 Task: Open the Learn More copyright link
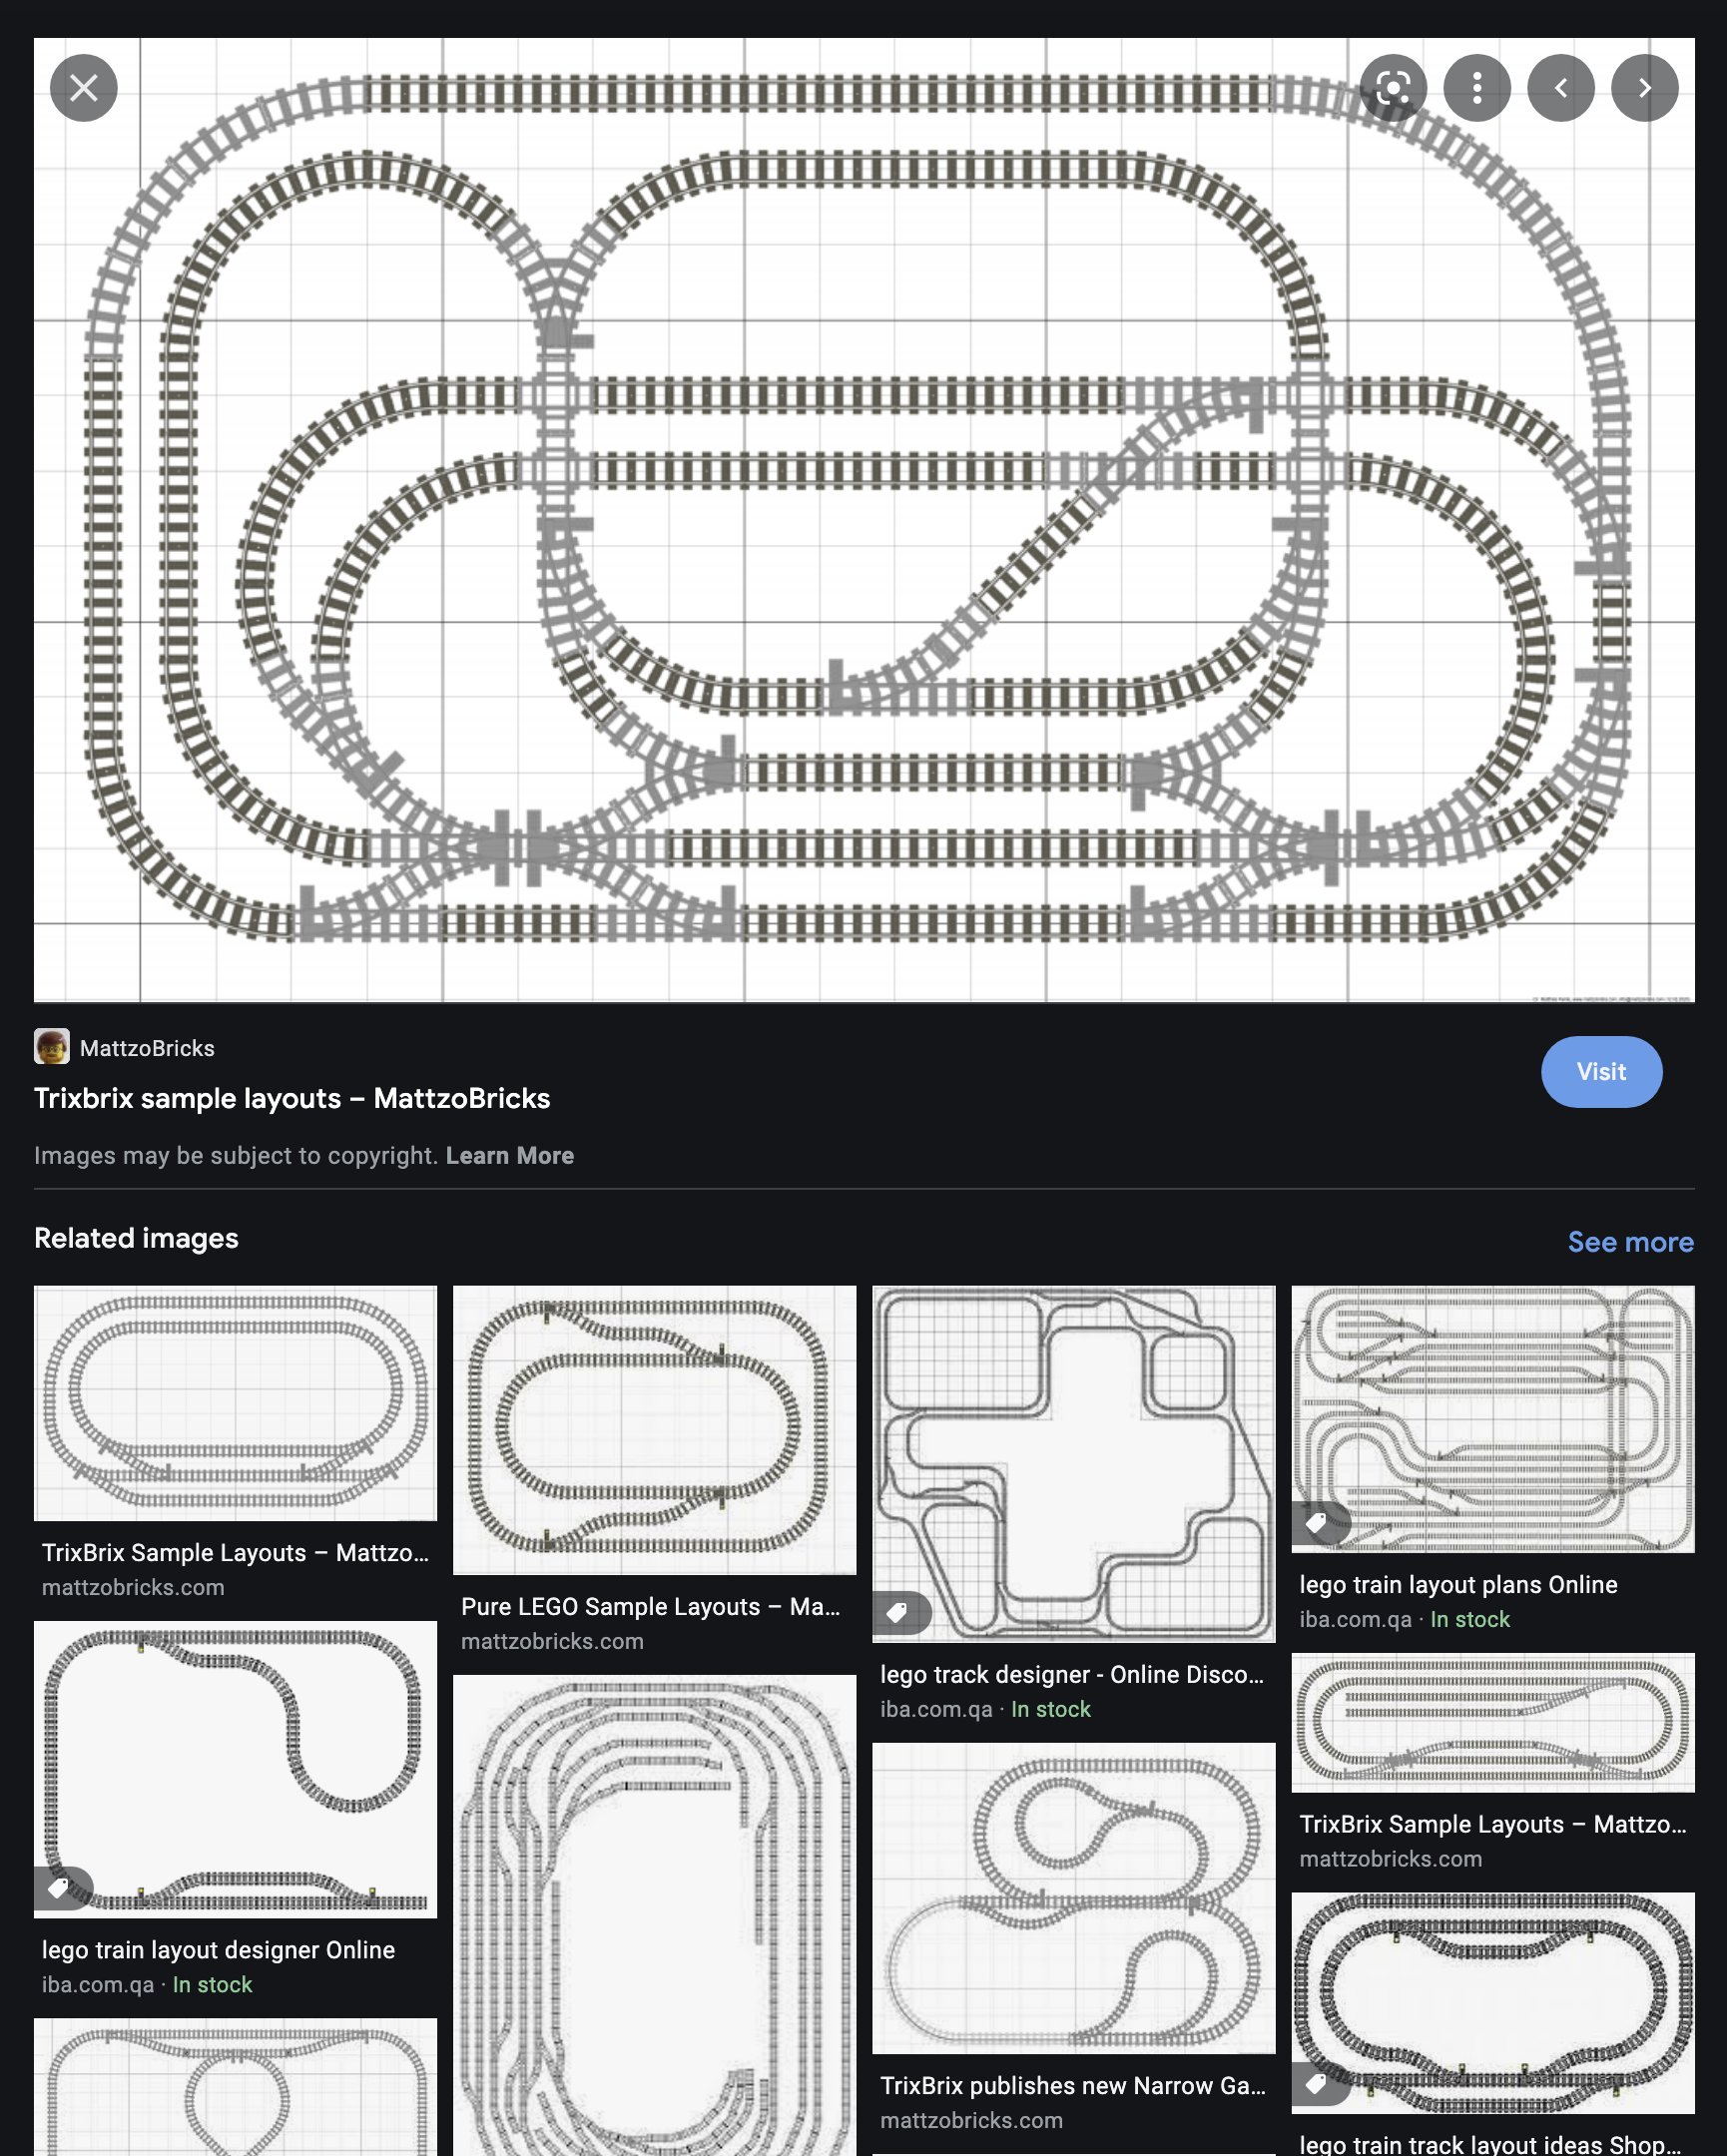(x=509, y=1155)
